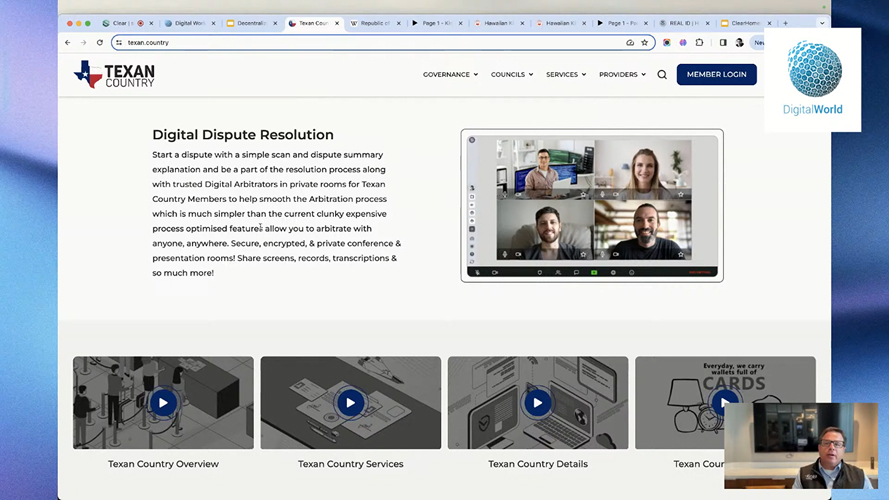The width and height of the screenshot is (889, 500).
Task: Go back using the browser back arrow
Action: (x=68, y=43)
